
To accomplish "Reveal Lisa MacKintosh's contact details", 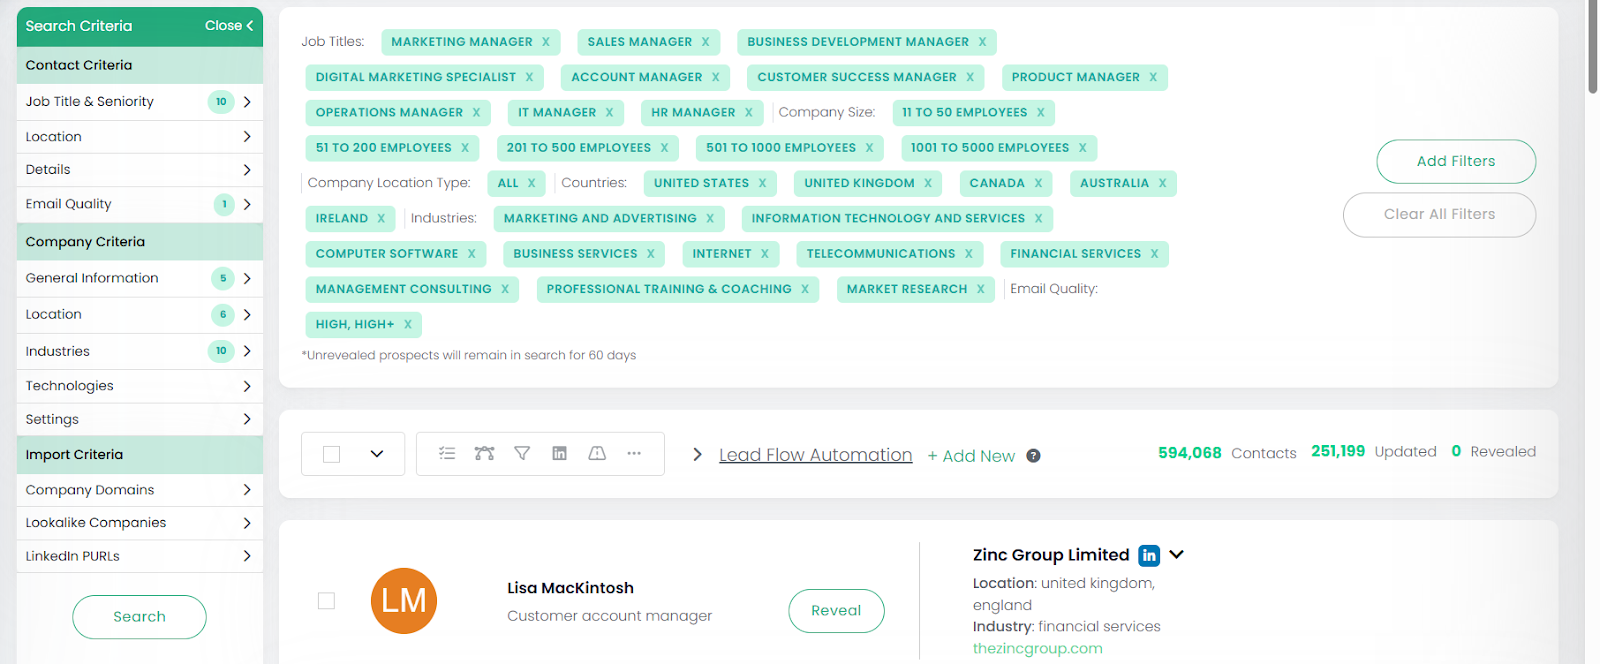I will click(836, 611).
